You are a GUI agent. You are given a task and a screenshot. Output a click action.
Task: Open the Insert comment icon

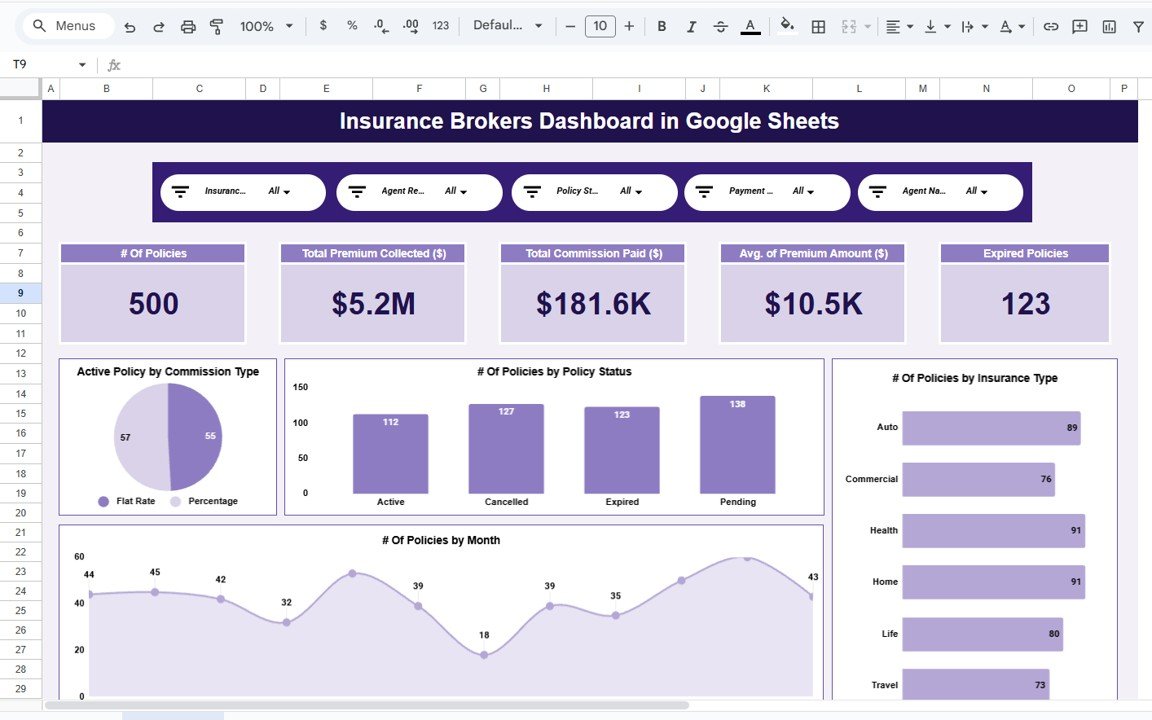(1079, 26)
